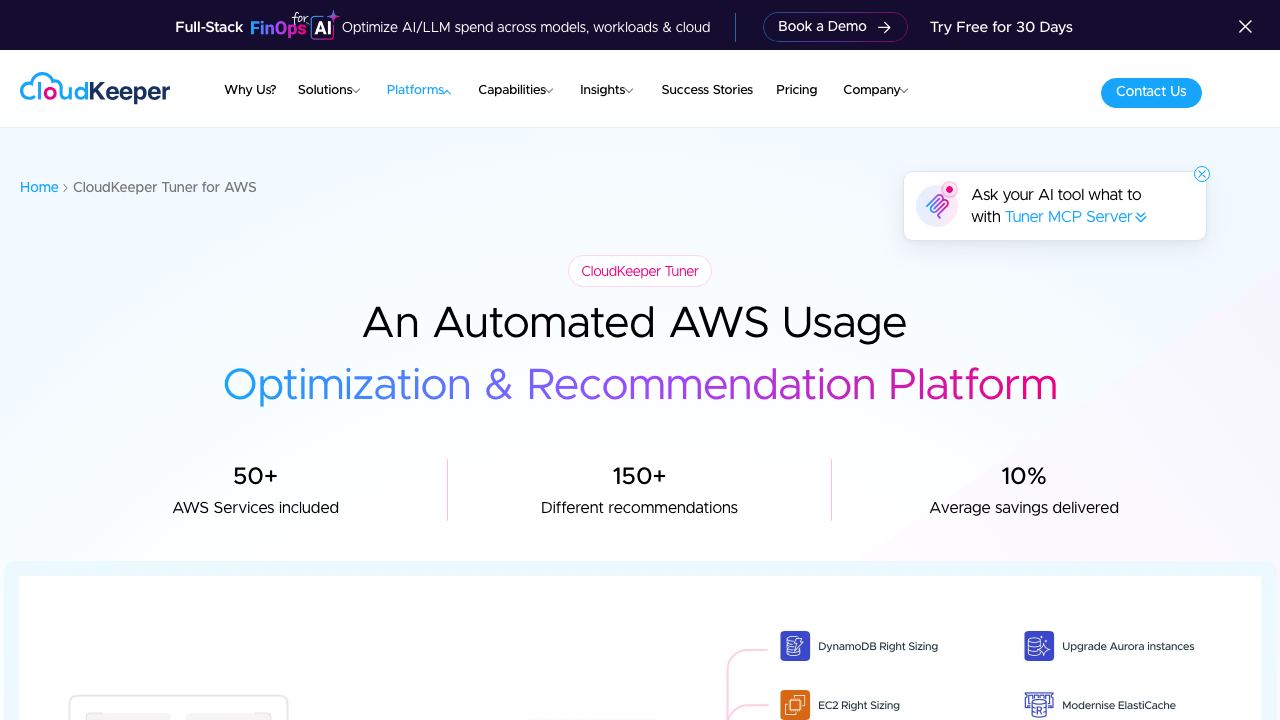Click the Optimize AI/LLM spend banner text

[x=526, y=27]
